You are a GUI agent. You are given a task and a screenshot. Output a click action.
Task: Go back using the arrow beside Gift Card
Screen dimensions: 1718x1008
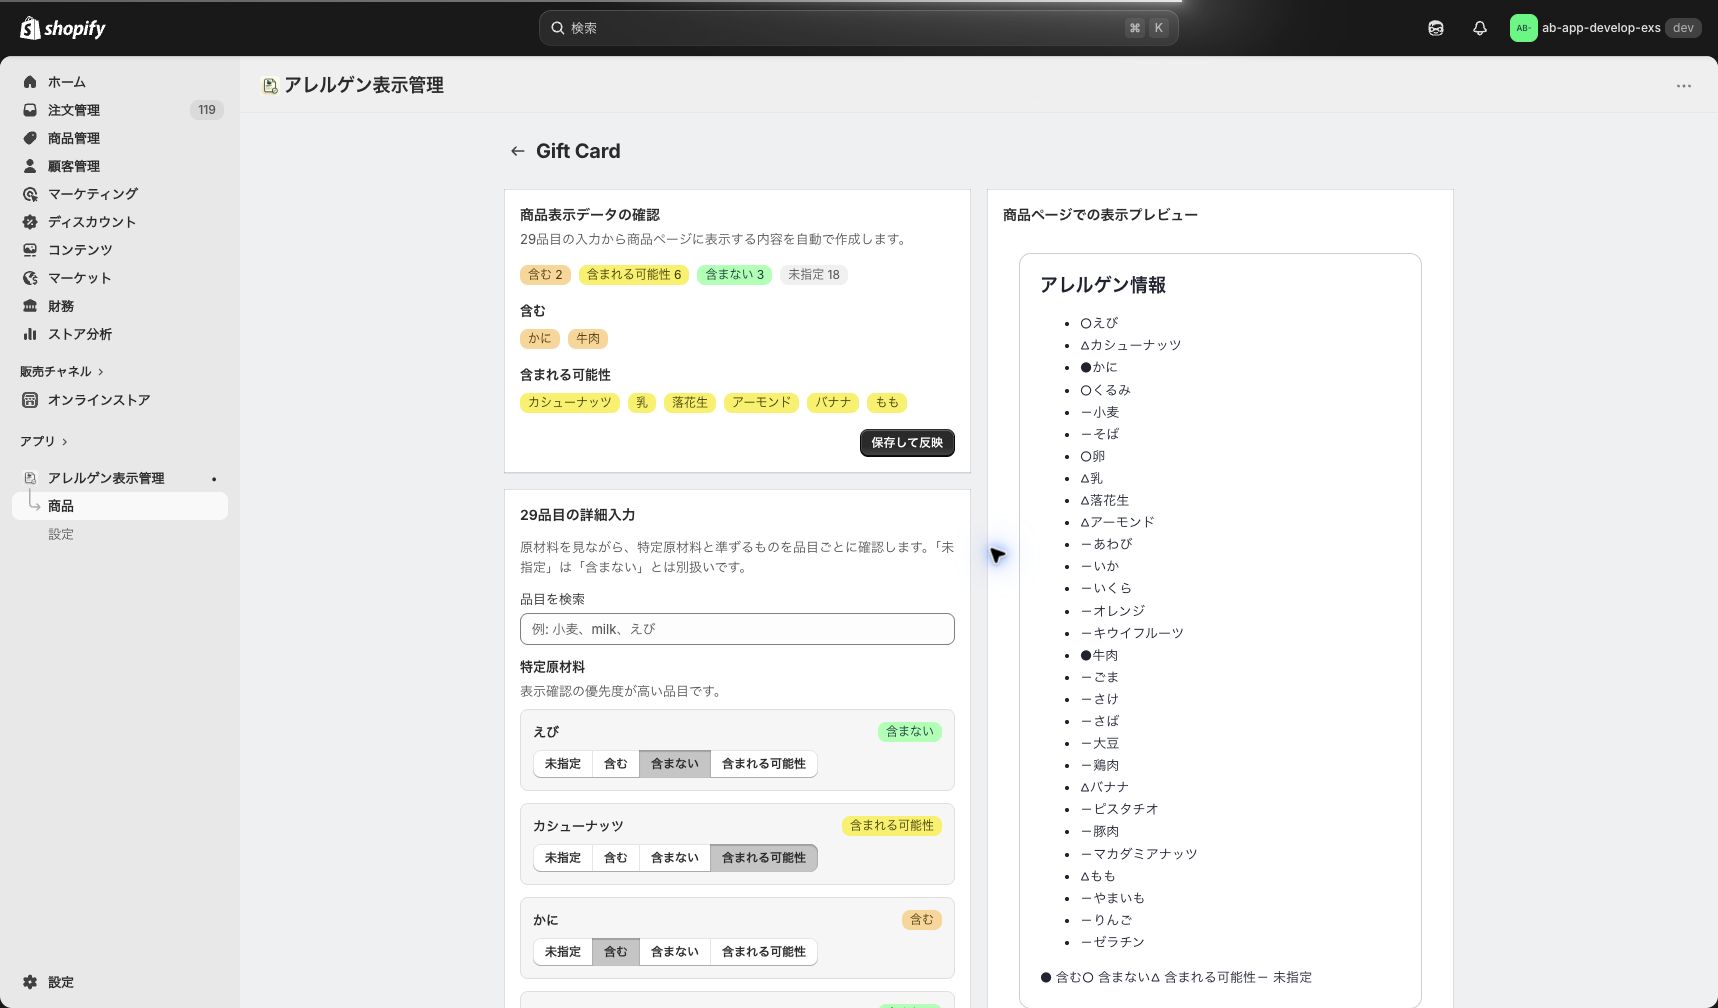click(517, 151)
